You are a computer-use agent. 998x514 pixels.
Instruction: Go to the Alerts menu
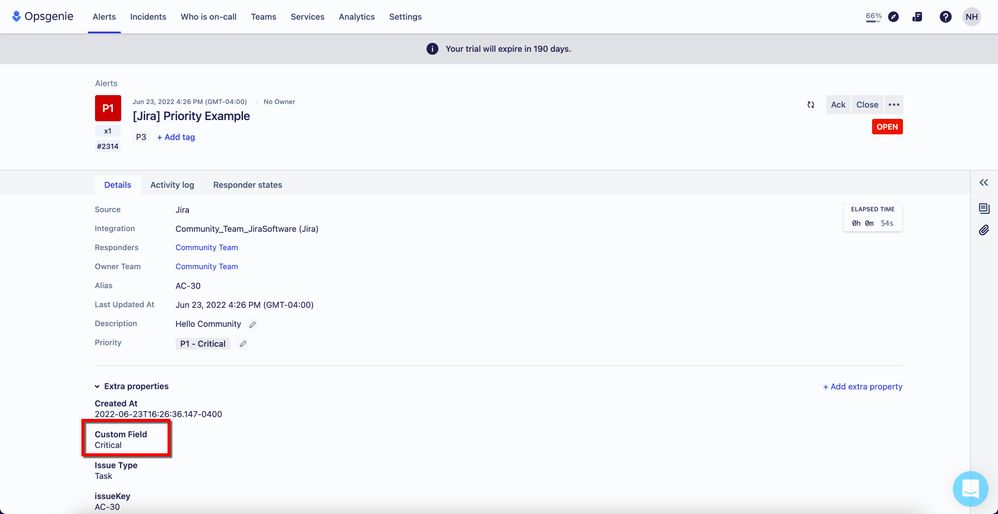point(104,17)
